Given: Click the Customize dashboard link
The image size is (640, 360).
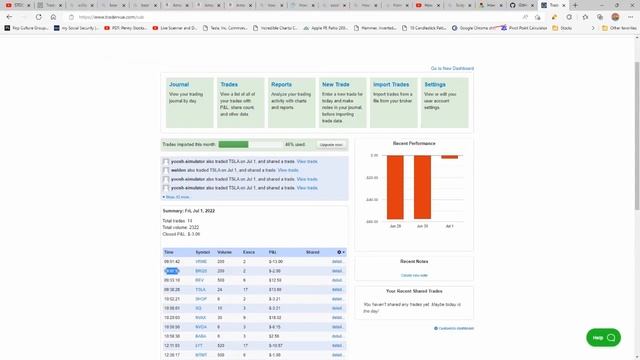Looking at the screenshot, I should coord(454,328).
